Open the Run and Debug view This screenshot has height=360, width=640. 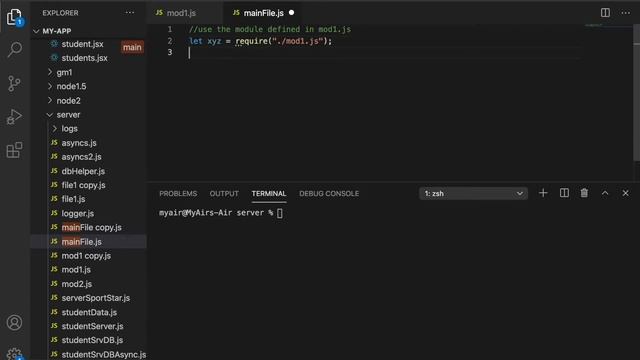pyautogui.click(x=14, y=117)
